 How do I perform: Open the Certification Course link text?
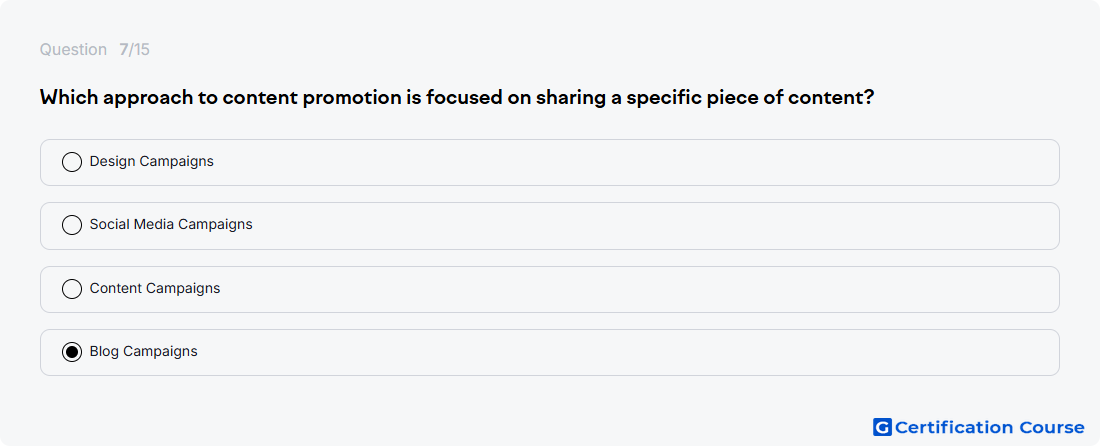[990, 427]
